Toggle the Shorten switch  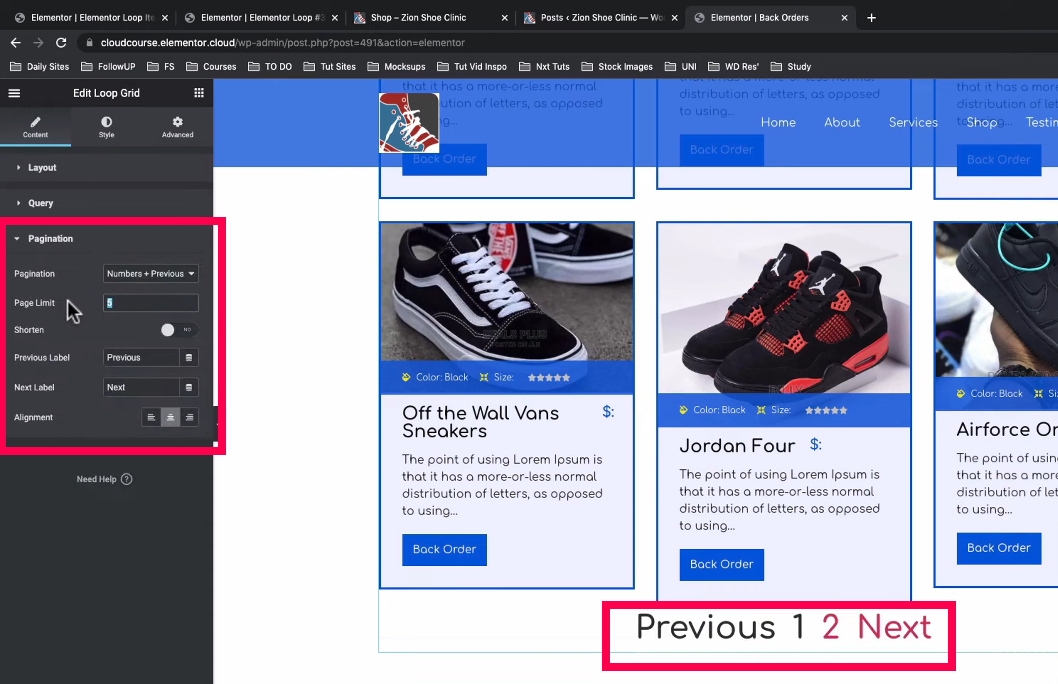[x=177, y=330]
